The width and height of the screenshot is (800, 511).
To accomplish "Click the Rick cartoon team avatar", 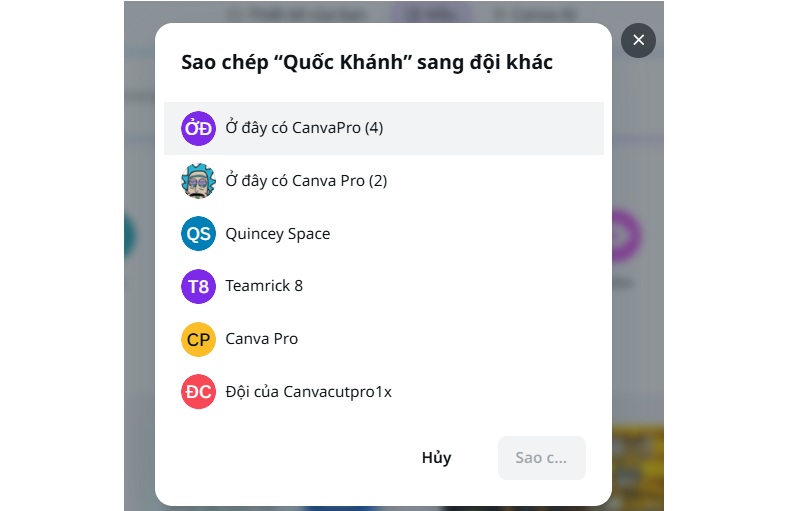I will (x=198, y=181).
